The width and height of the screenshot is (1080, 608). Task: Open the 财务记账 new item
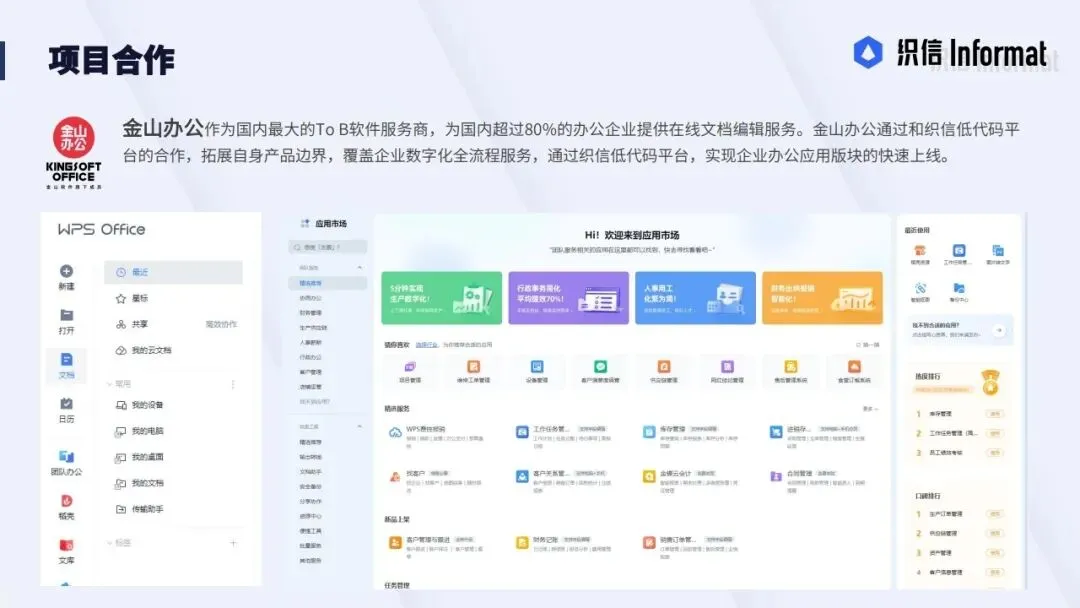pos(565,545)
